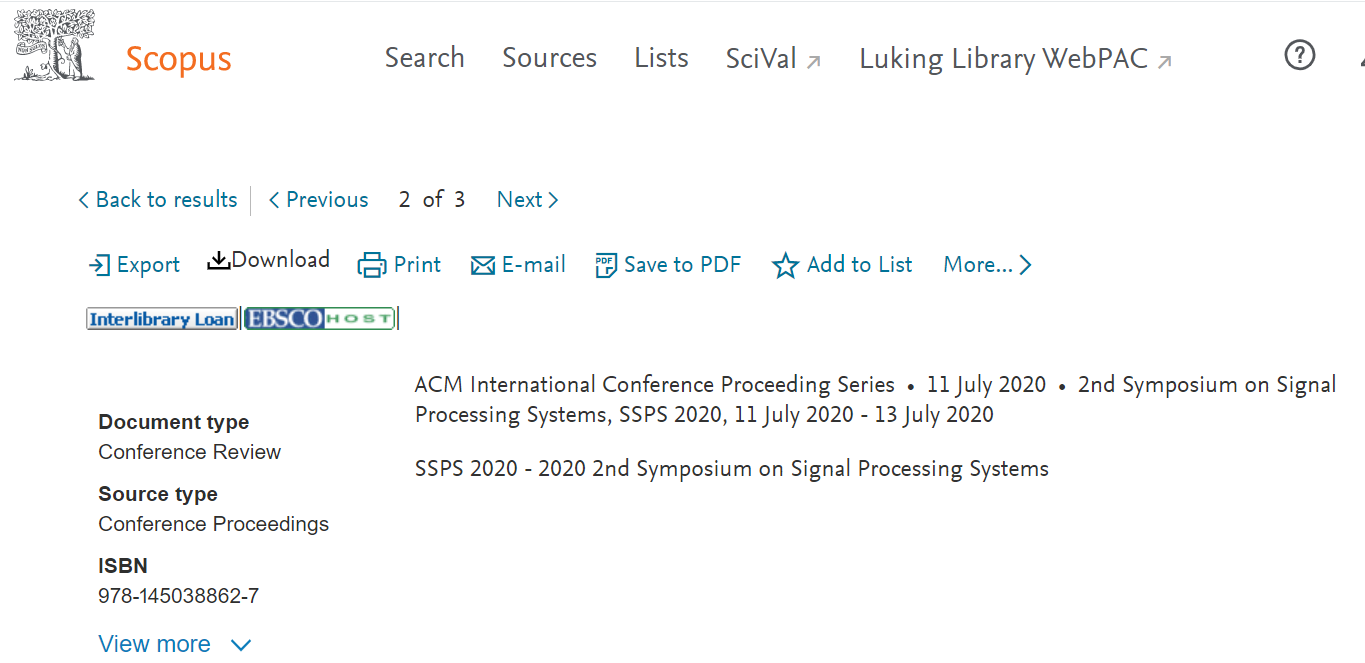Screen dimensions: 1365x663
Task: Go to Previous document
Action: (318, 200)
